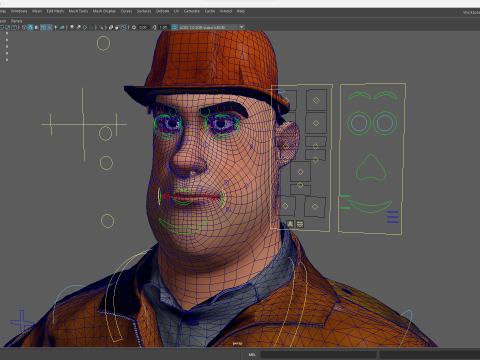
Task: Toggle Use All Lights icon
Action: (x=56, y=27)
